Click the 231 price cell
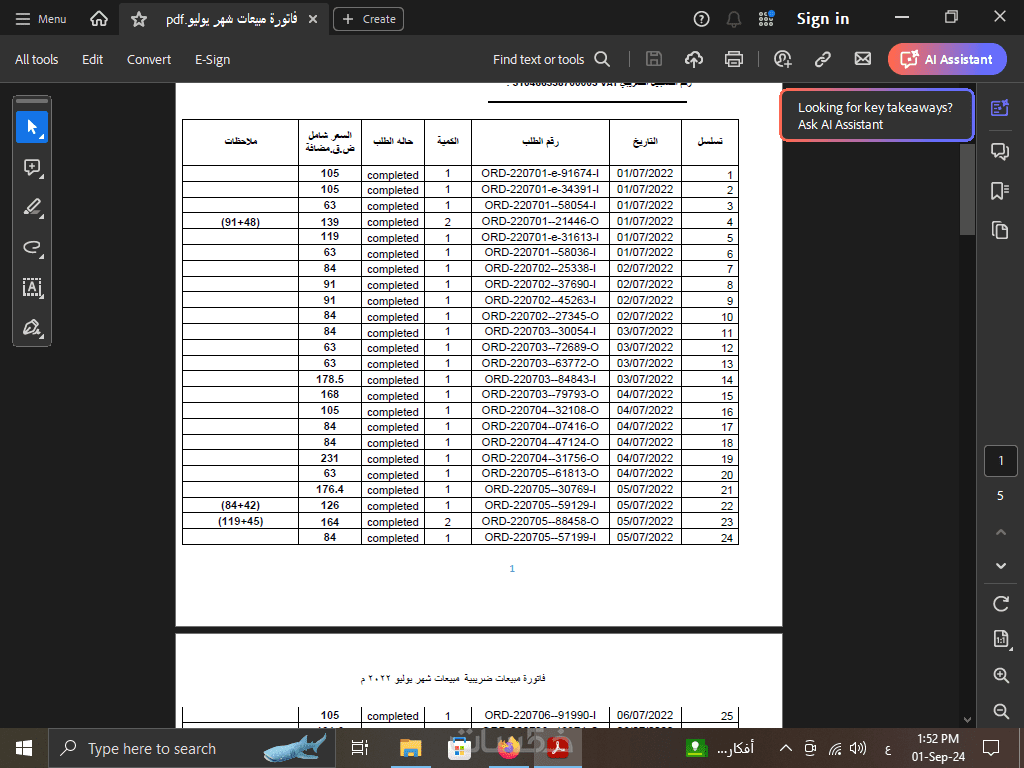The image size is (1024, 768). click(330, 458)
